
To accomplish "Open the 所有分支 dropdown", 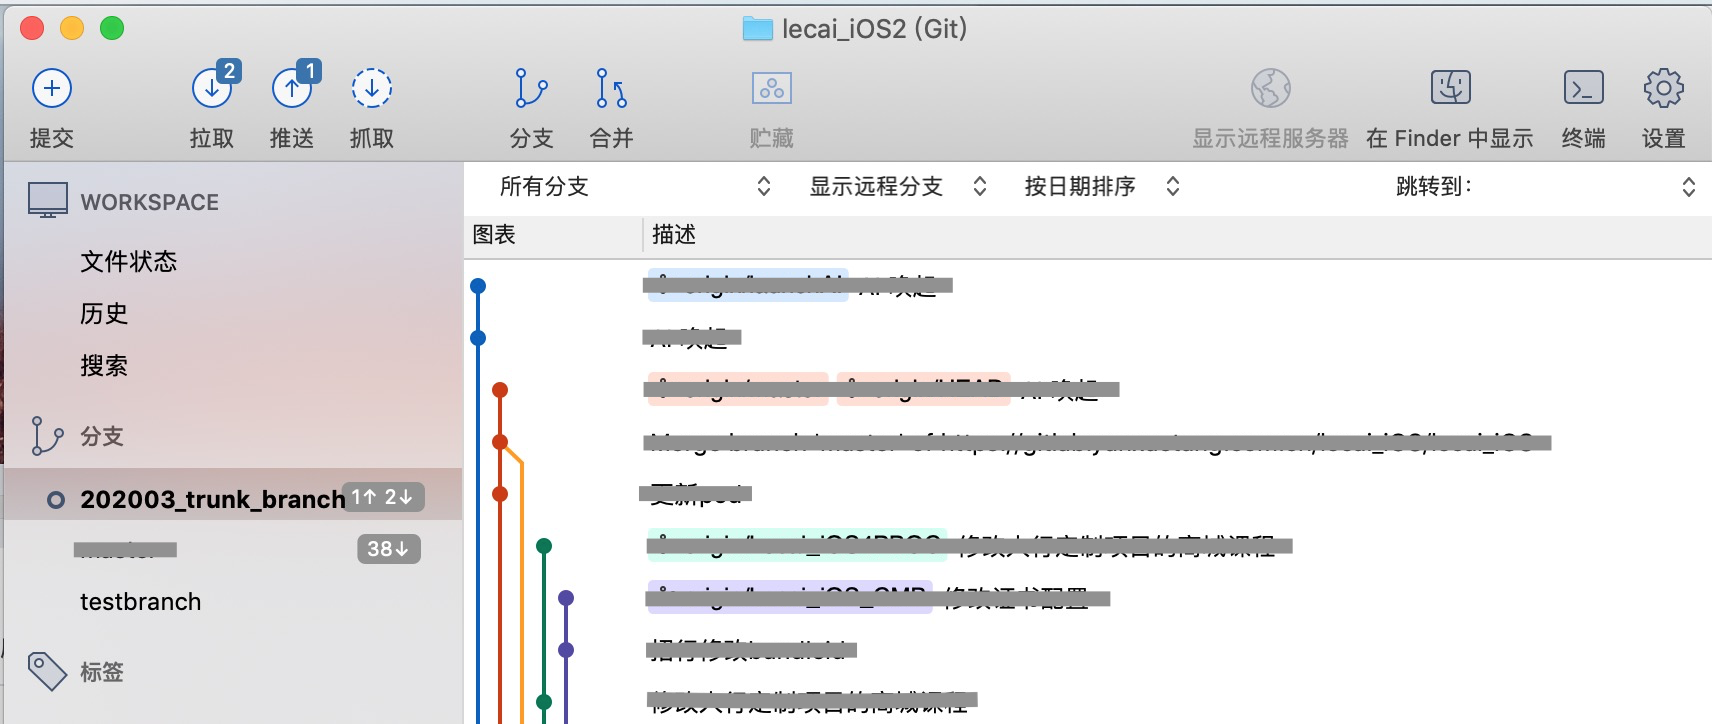I will coord(635,186).
